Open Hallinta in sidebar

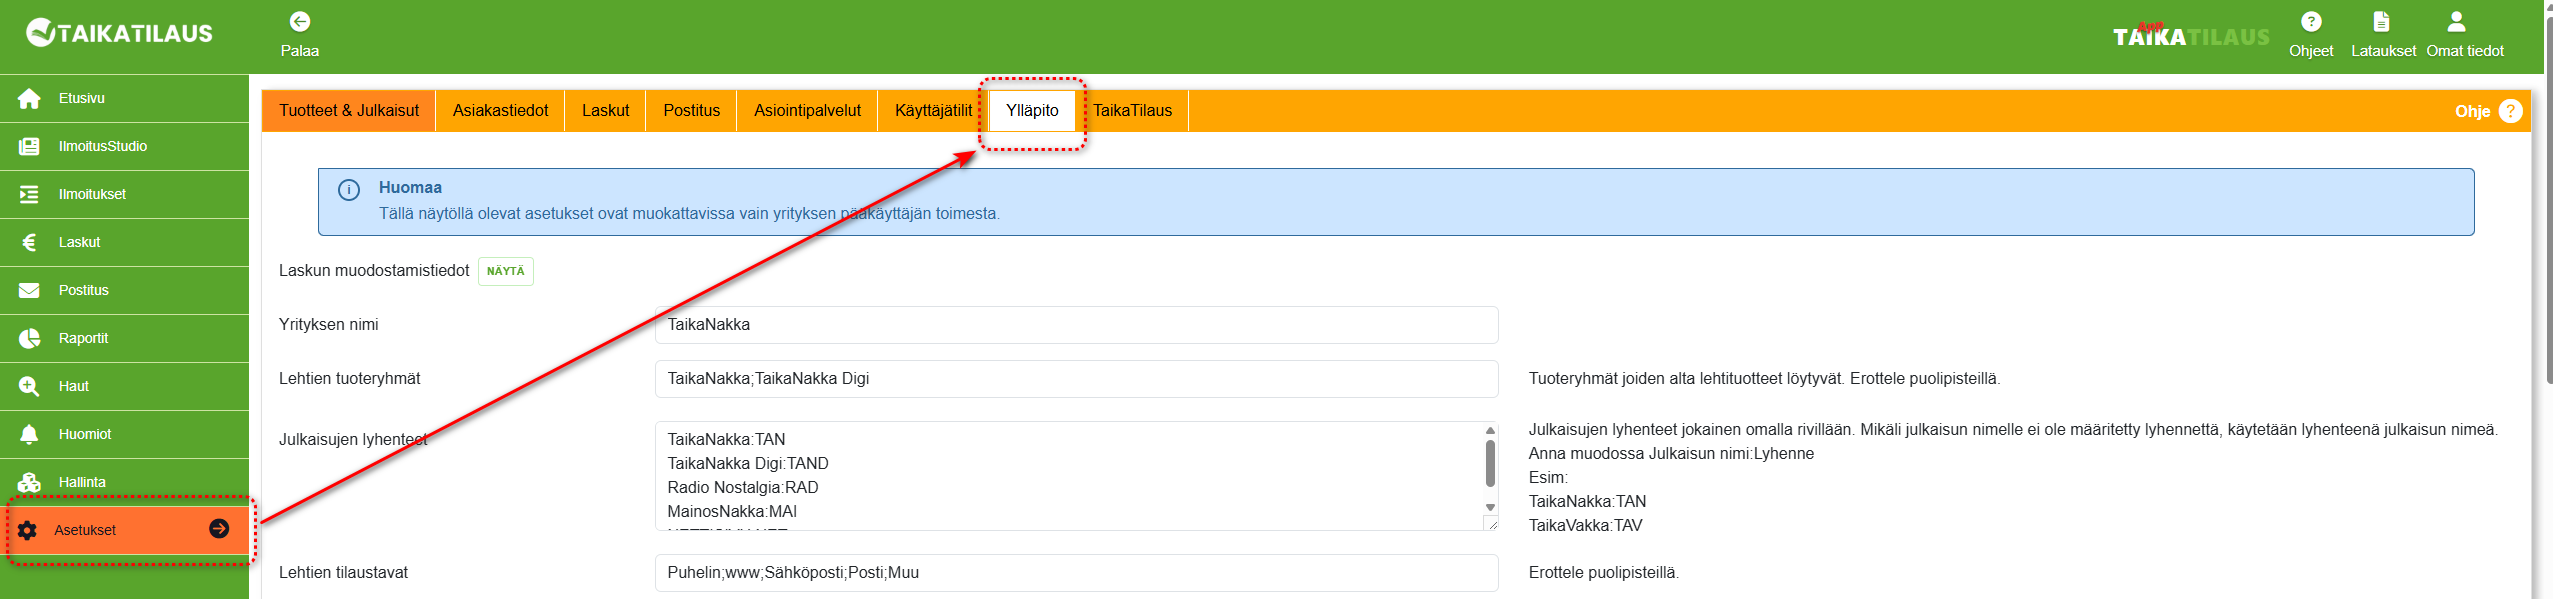click(x=124, y=482)
